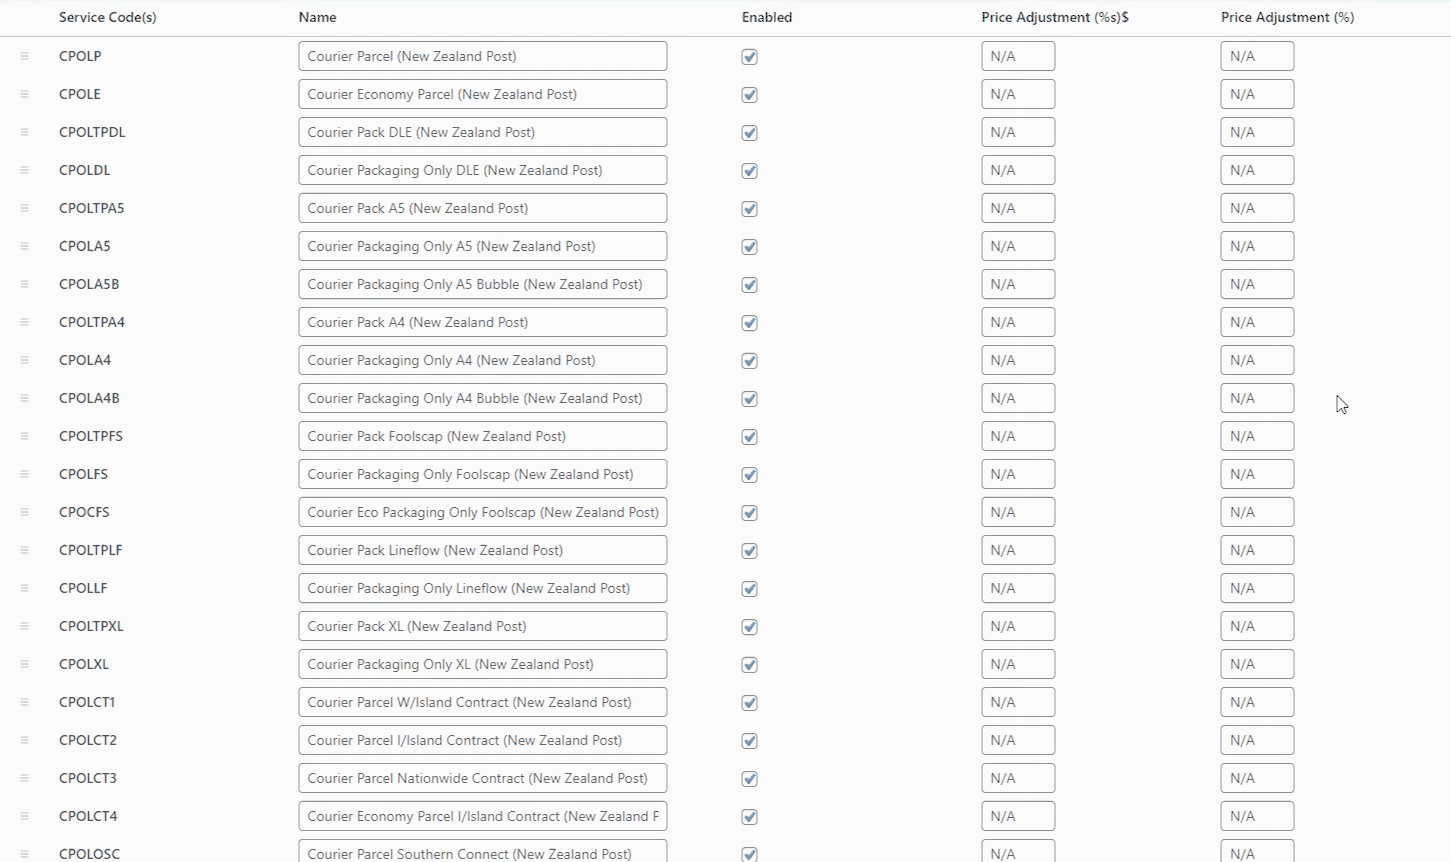Click the Price Adjustment (%) column header
The height and width of the screenshot is (862, 1451).
pyautogui.click(x=1288, y=17)
